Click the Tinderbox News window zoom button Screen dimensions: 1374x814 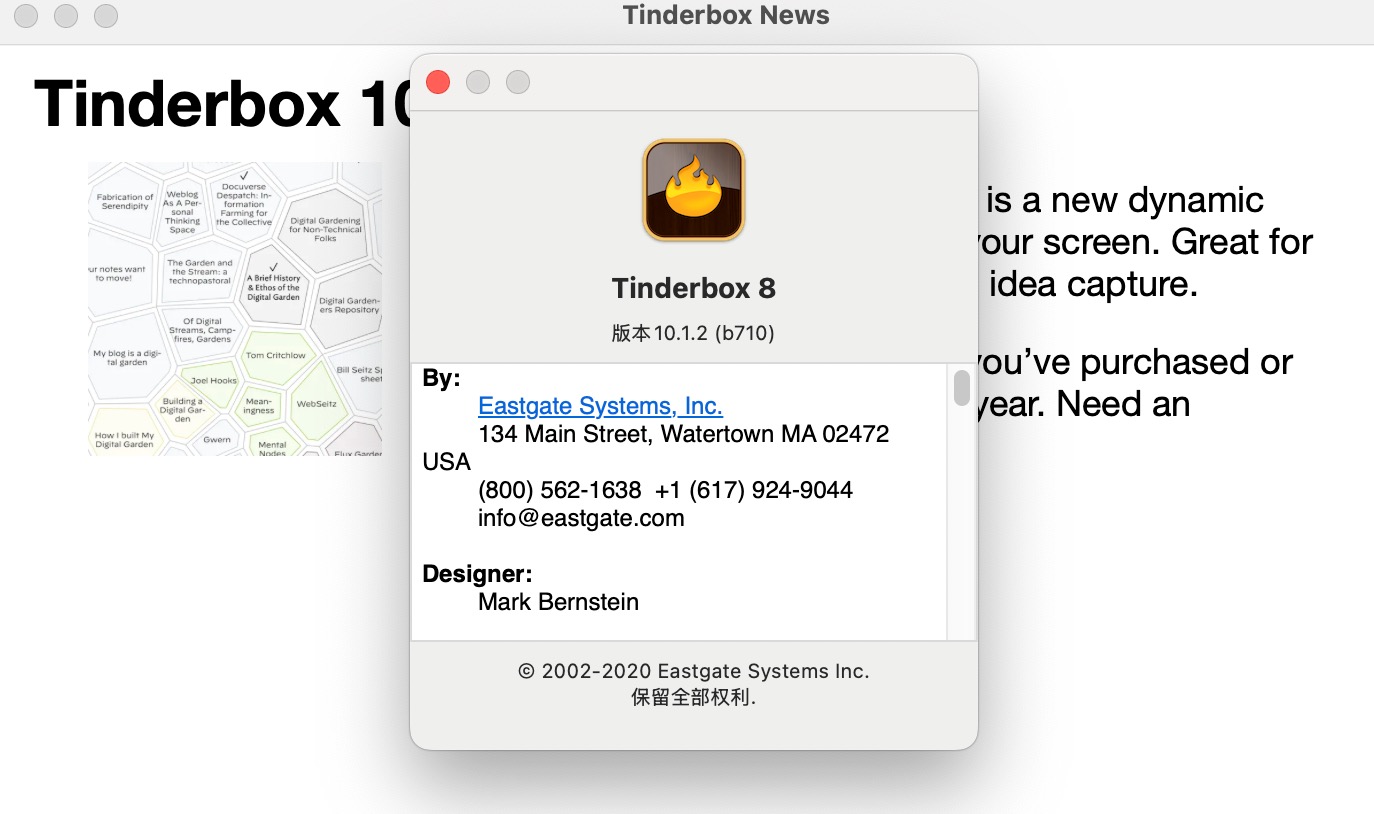(x=105, y=16)
